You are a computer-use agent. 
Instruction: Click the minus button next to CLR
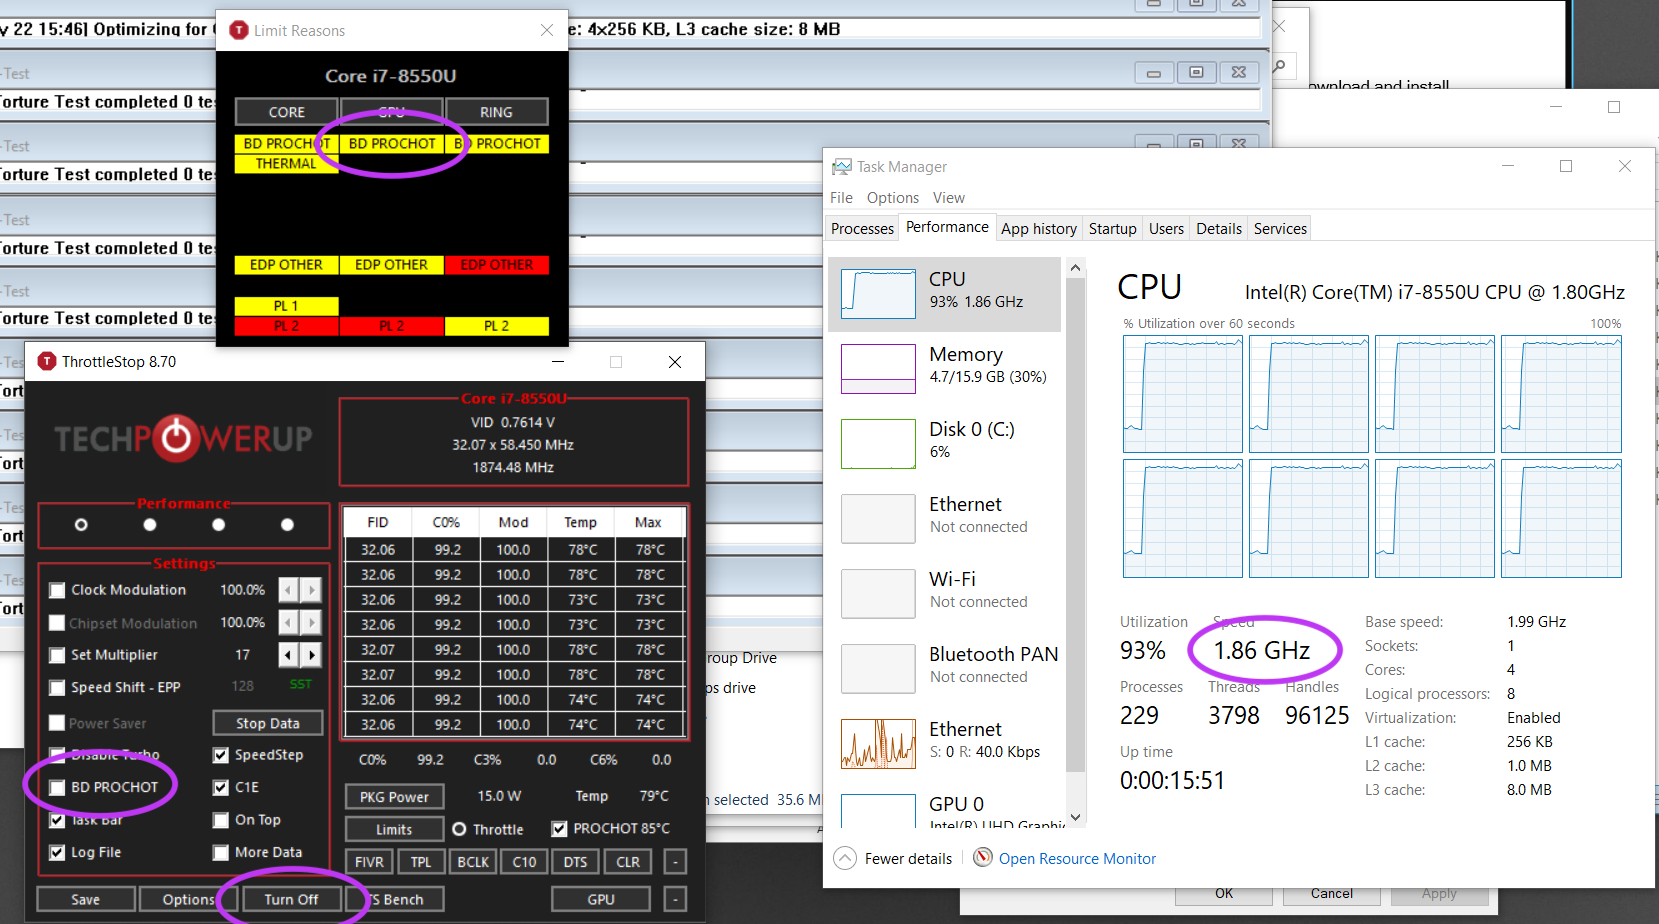tap(676, 862)
